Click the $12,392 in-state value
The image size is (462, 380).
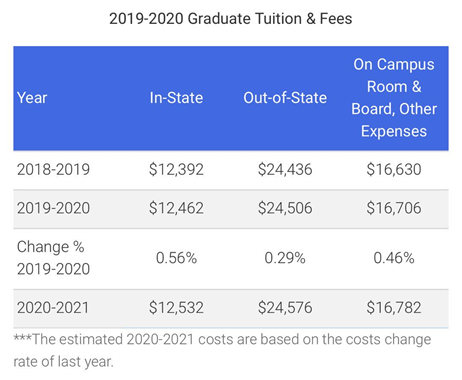[176, 169]
